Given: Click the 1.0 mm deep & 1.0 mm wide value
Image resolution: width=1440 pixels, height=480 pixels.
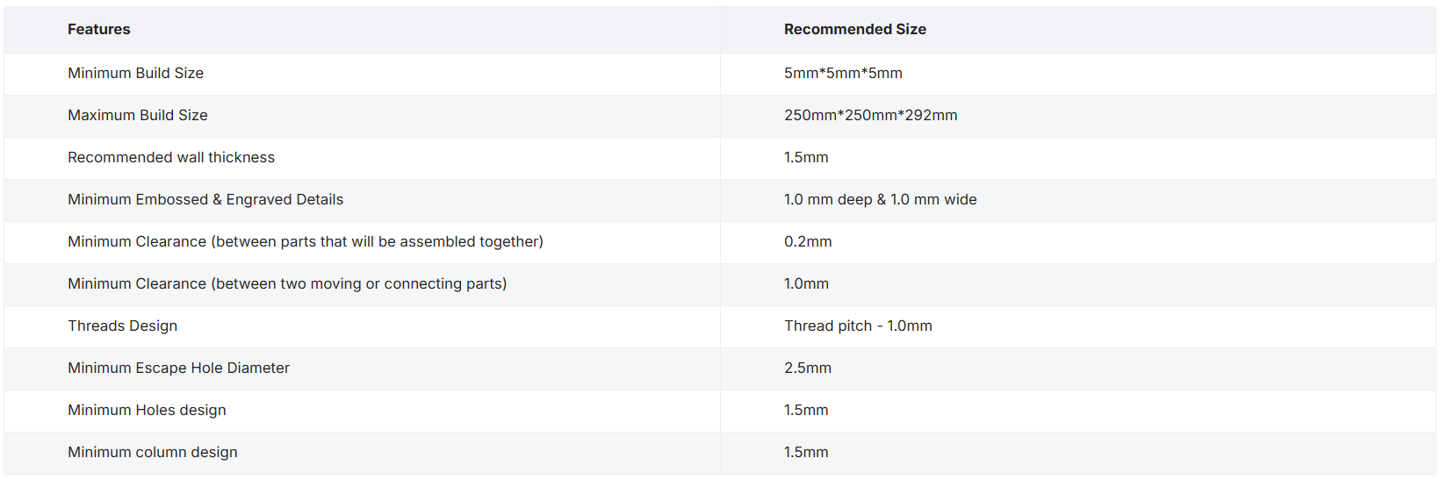Looking at the screenshot, I should point(880,199).
